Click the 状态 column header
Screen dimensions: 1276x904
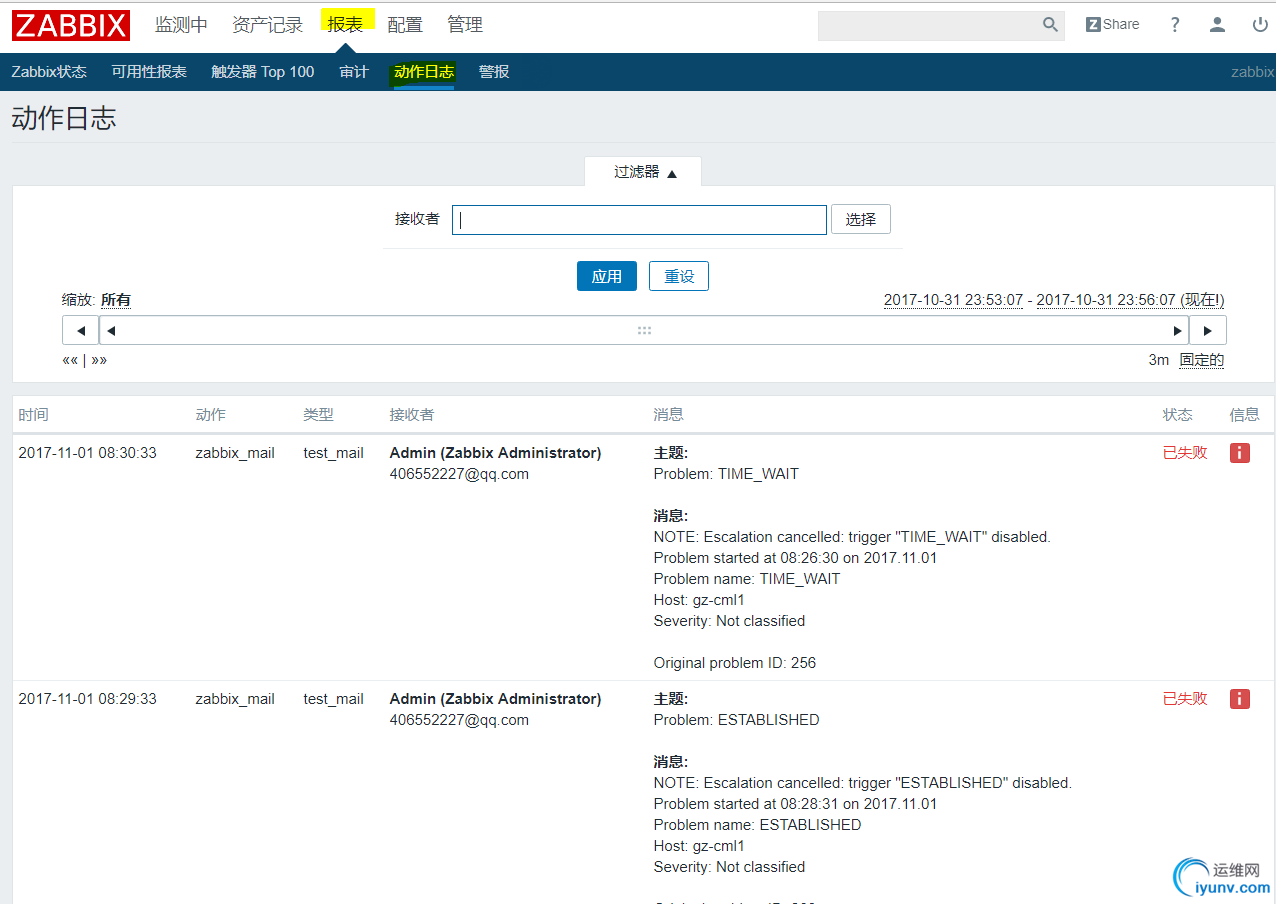pyautogui.click(x=1178, y=414)
